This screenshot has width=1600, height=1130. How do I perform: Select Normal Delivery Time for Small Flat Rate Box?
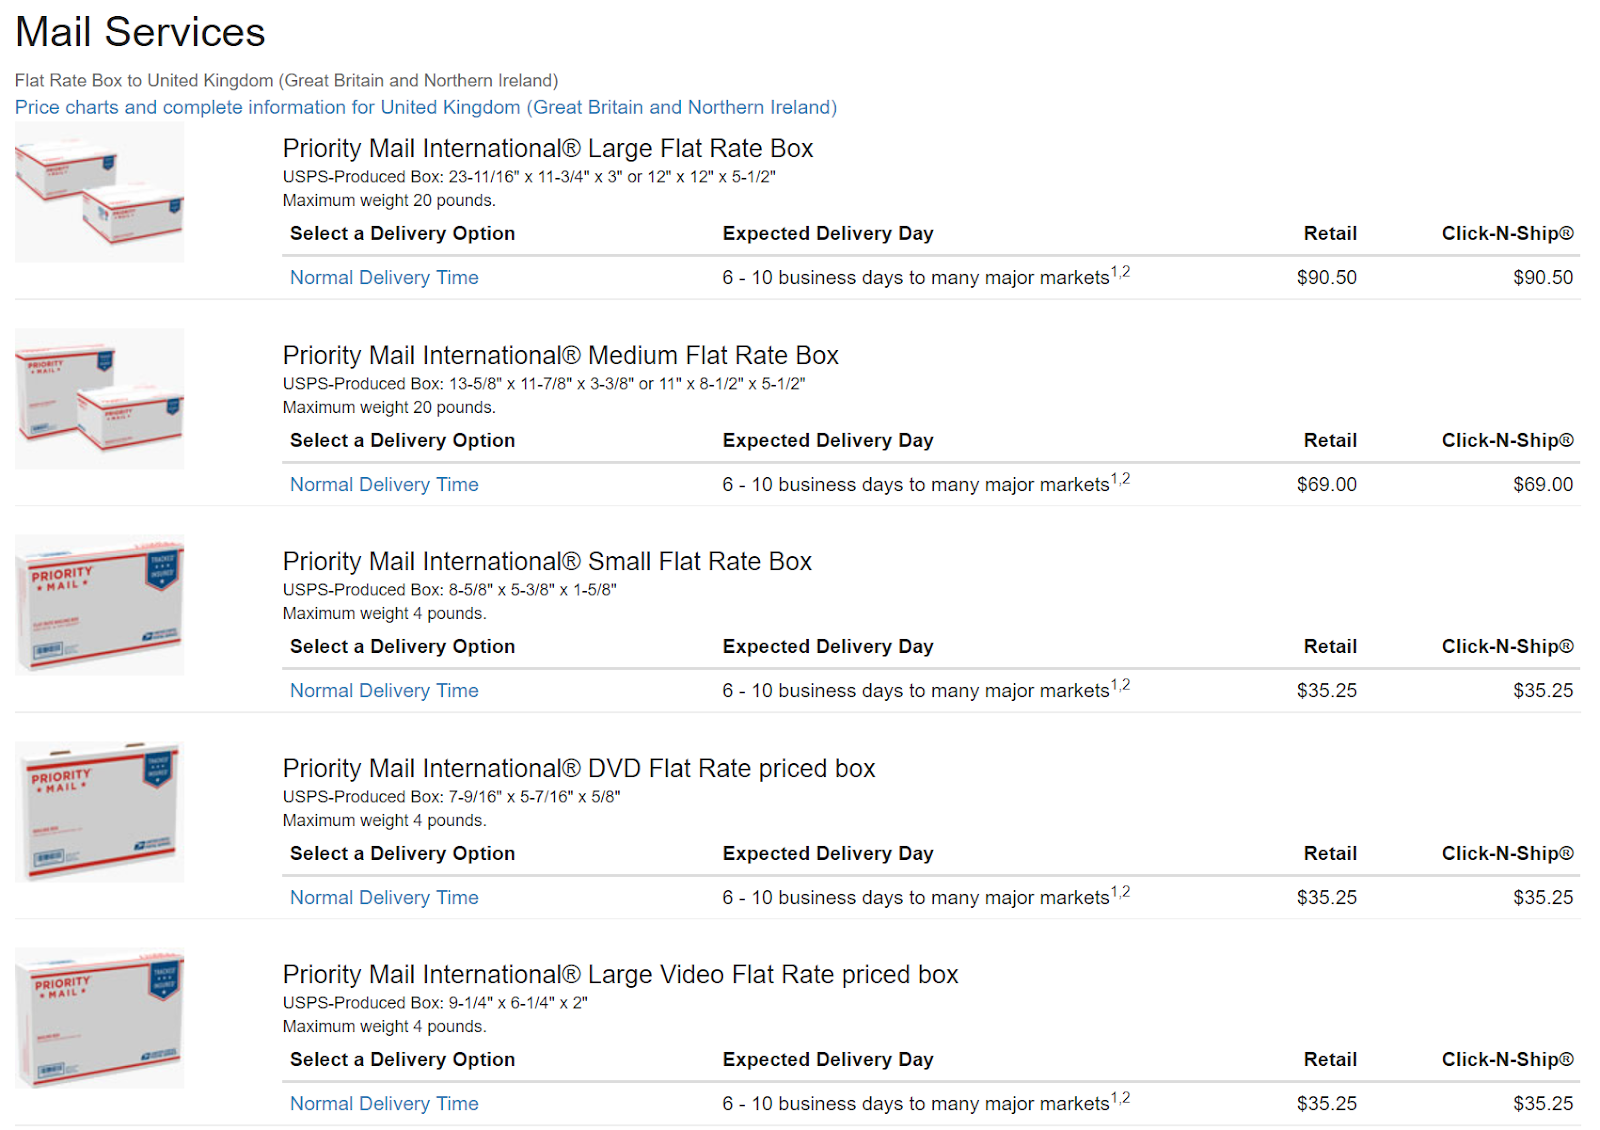point(384,691)
